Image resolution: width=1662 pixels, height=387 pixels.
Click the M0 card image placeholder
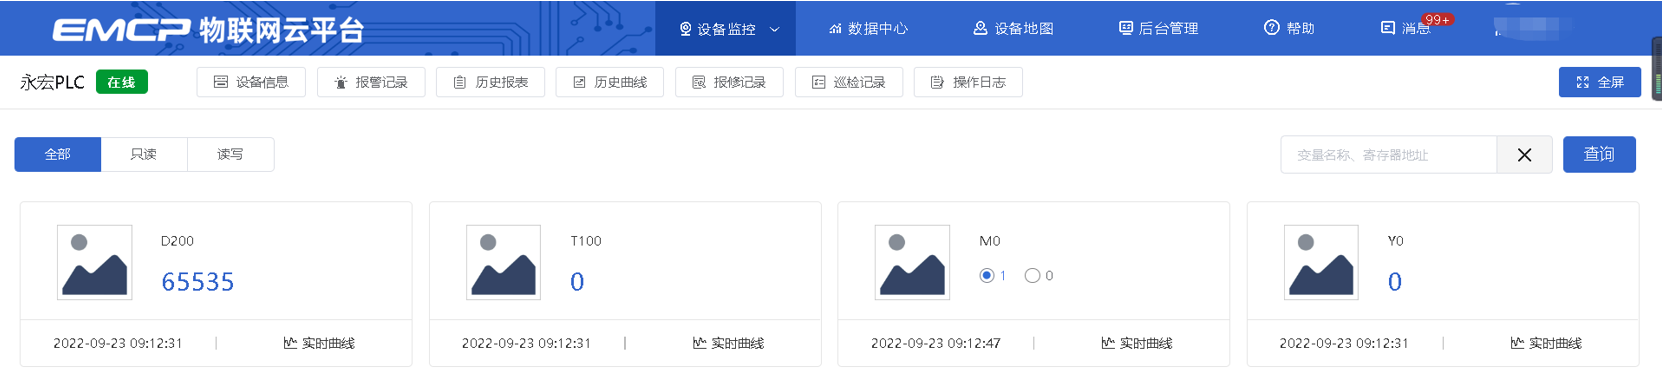pos(912,262)
